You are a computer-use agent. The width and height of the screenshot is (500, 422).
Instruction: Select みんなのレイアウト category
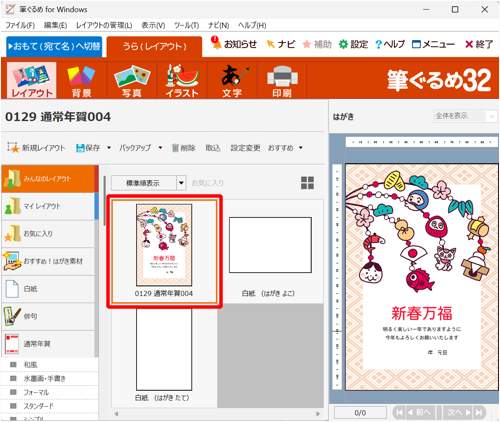(x=50, y=179)
